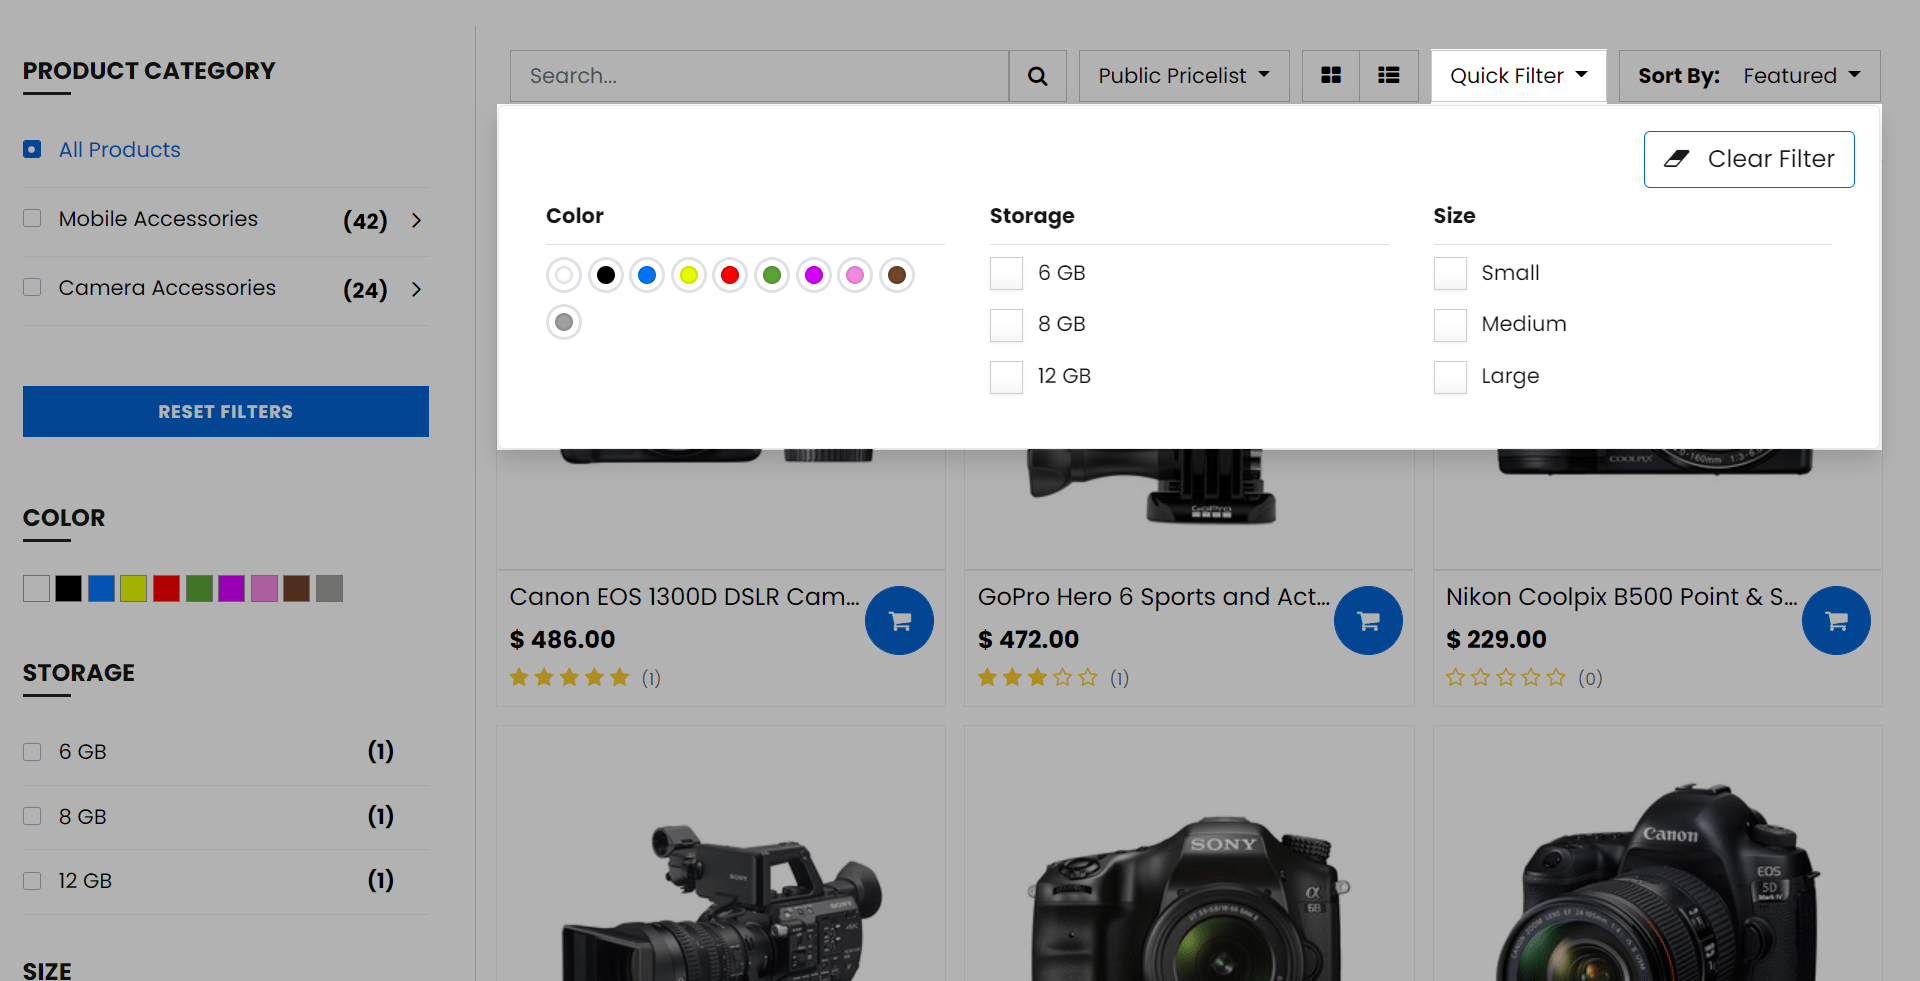Check the Mobile Accessories category
Viewport: 1920px width, 981px height.
coord(32,218)
